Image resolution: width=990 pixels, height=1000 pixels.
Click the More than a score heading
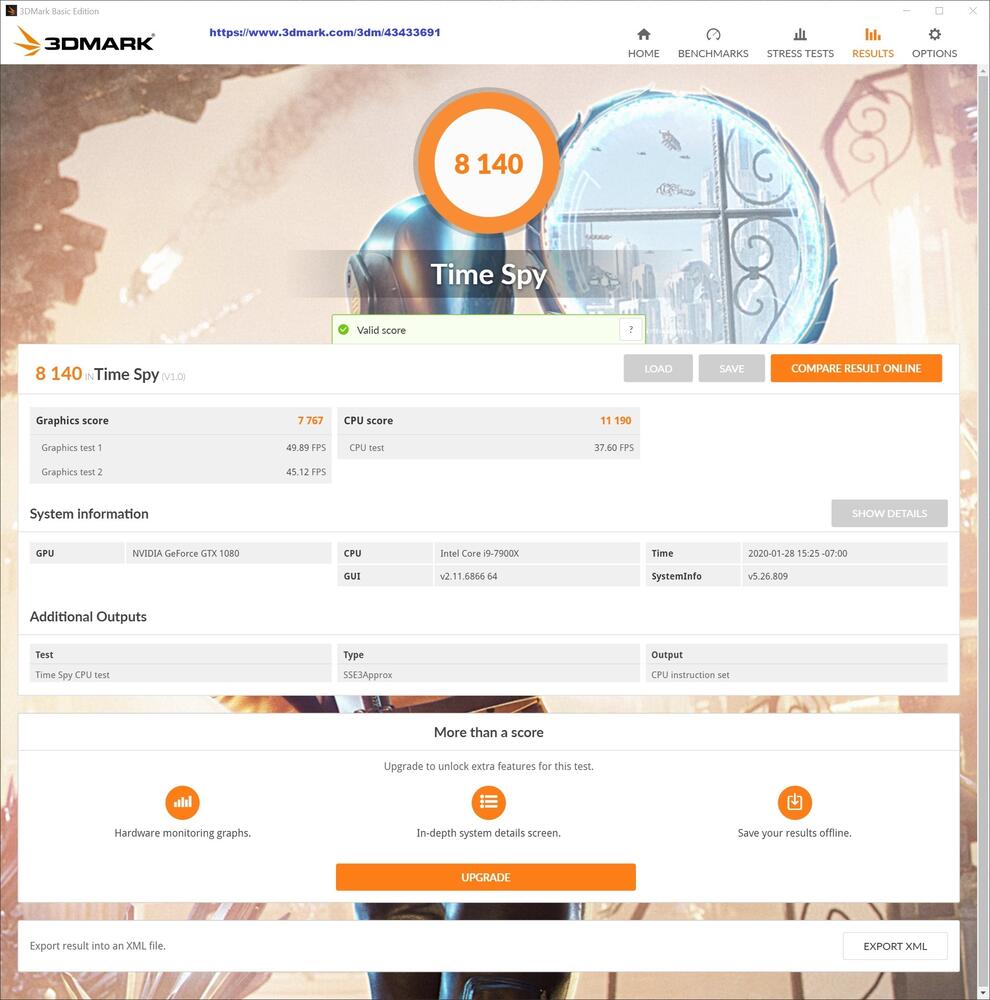[489, 732]
